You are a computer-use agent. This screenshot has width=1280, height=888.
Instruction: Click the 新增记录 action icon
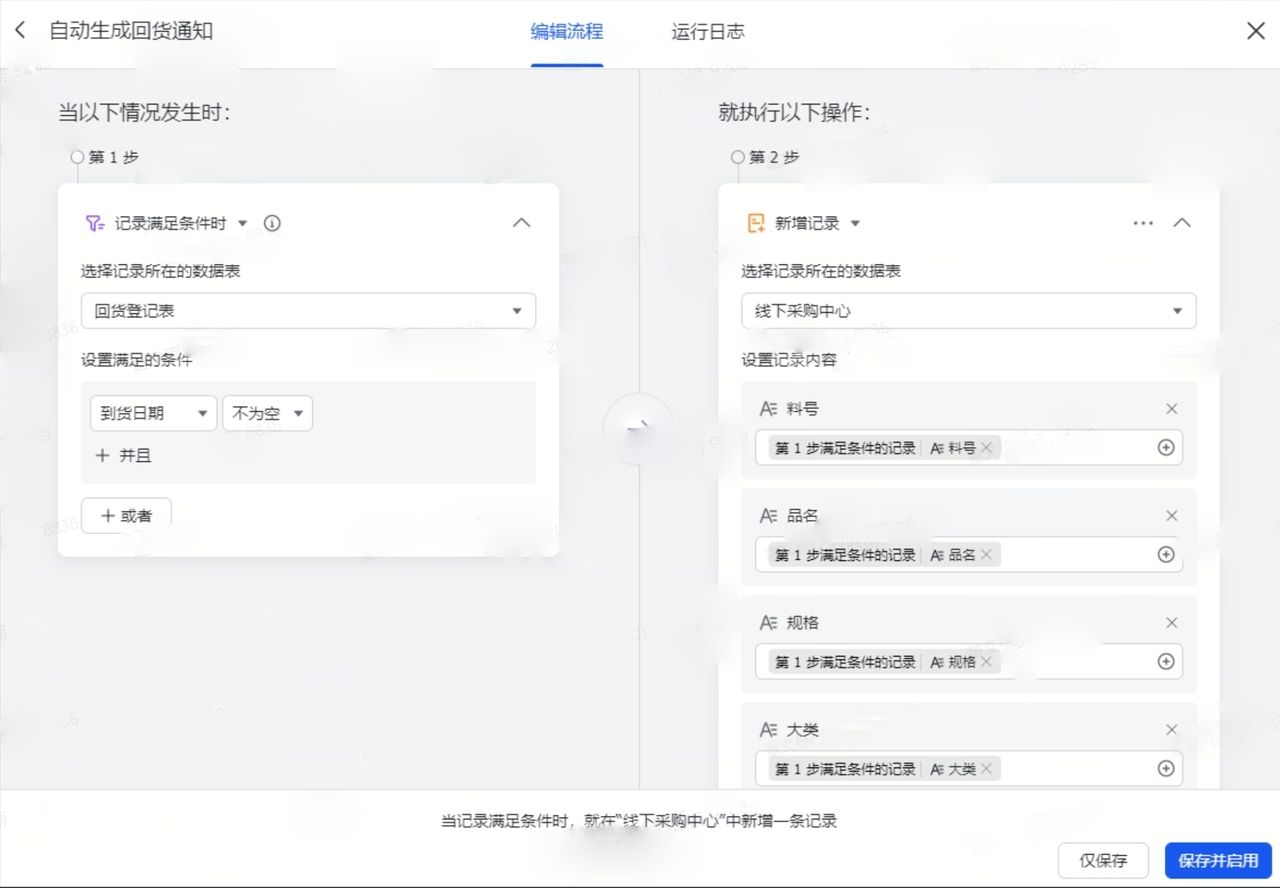pos(757,223)
